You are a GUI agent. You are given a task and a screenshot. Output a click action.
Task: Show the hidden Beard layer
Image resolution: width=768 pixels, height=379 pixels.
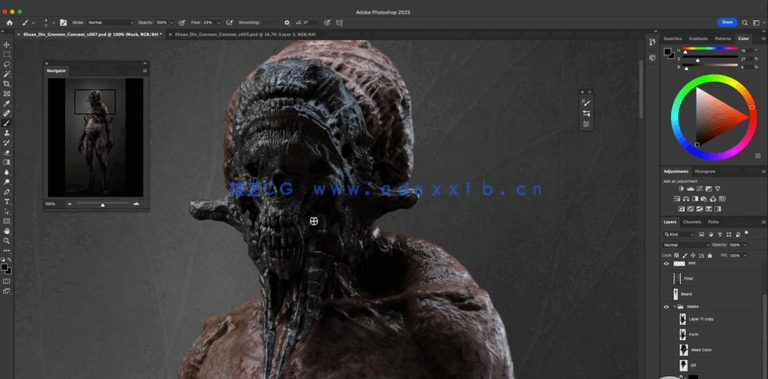point(666,294)
